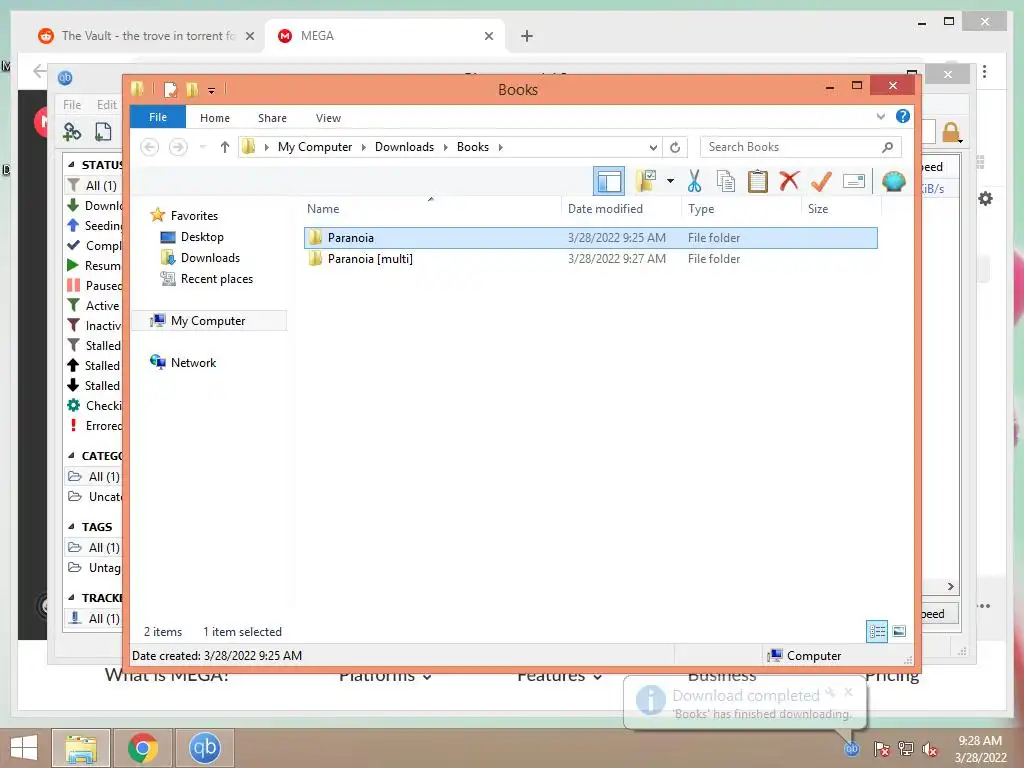
Task: Open the recent locations dropdown
Action: [x=202, y=147]
